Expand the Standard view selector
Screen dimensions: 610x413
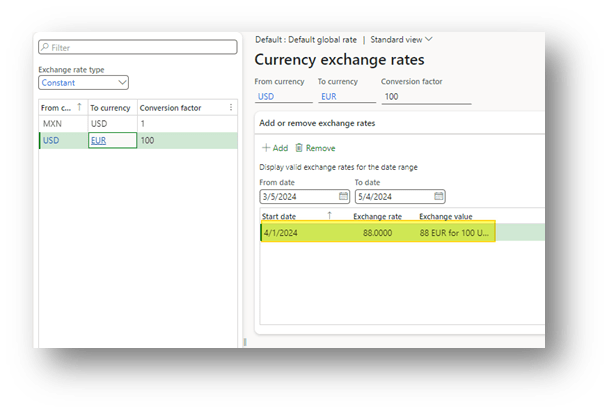point(429,39)
